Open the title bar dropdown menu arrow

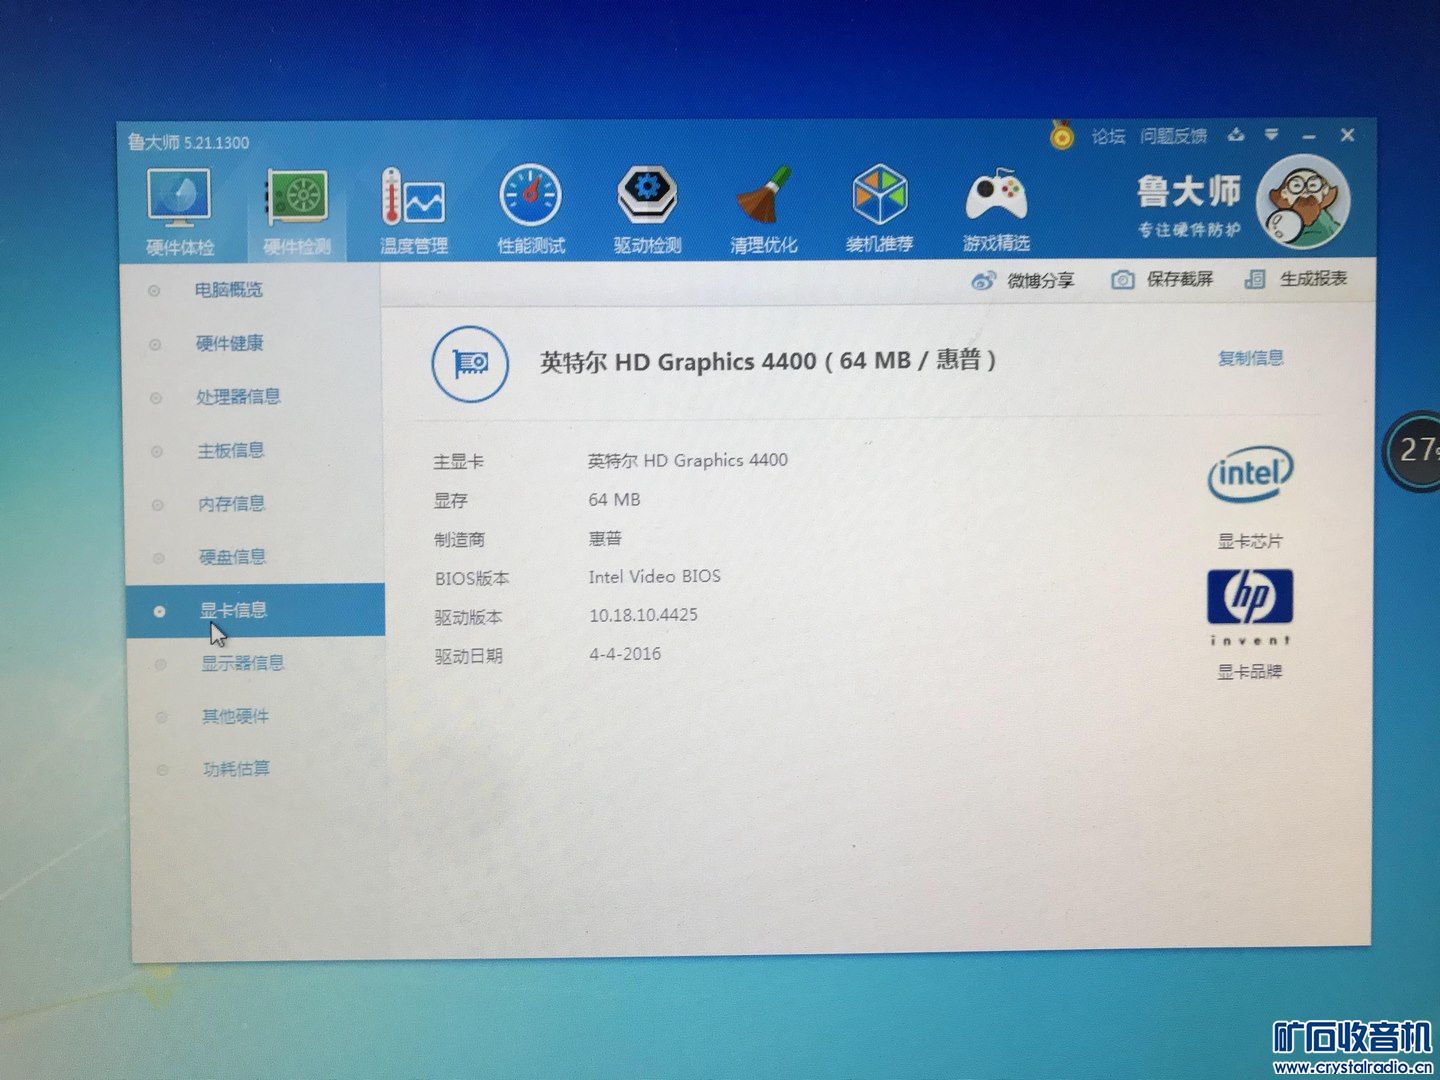point(1272,135)
